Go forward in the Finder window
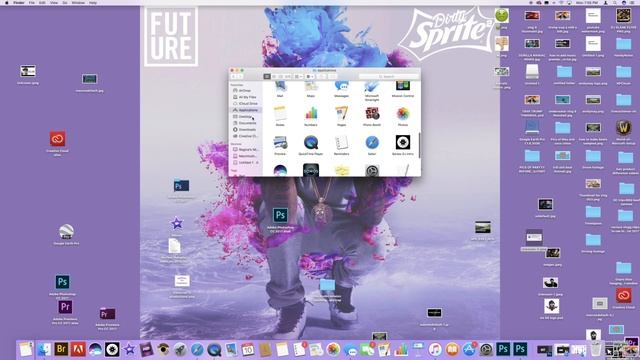Image resolution: width=640 pixels, height=360 pixels. point(240,76)
